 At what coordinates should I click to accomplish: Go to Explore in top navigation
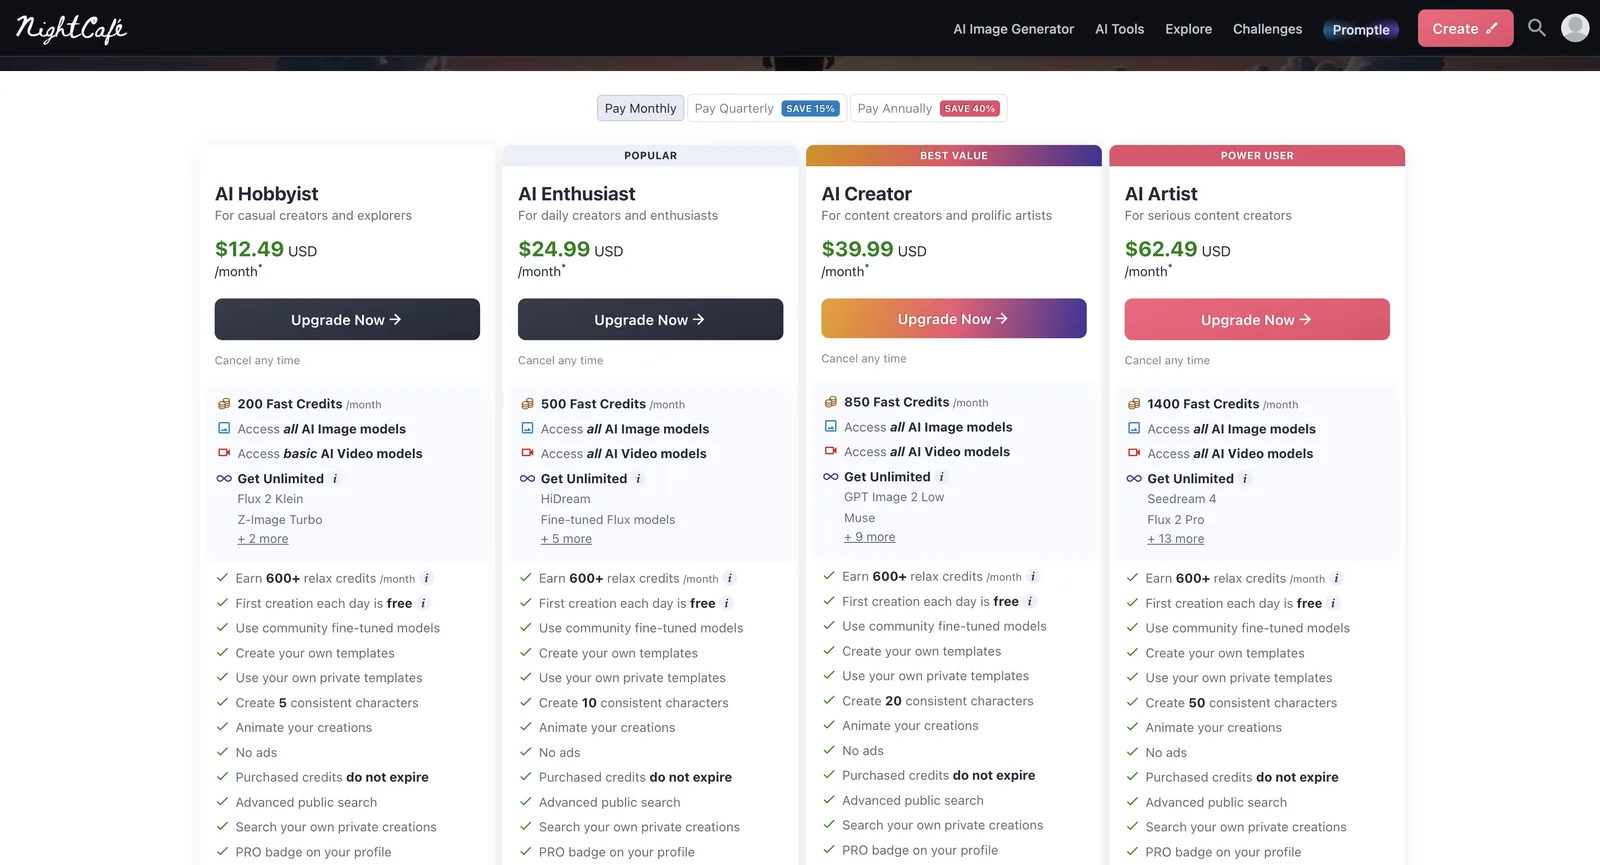point(1188,29)
